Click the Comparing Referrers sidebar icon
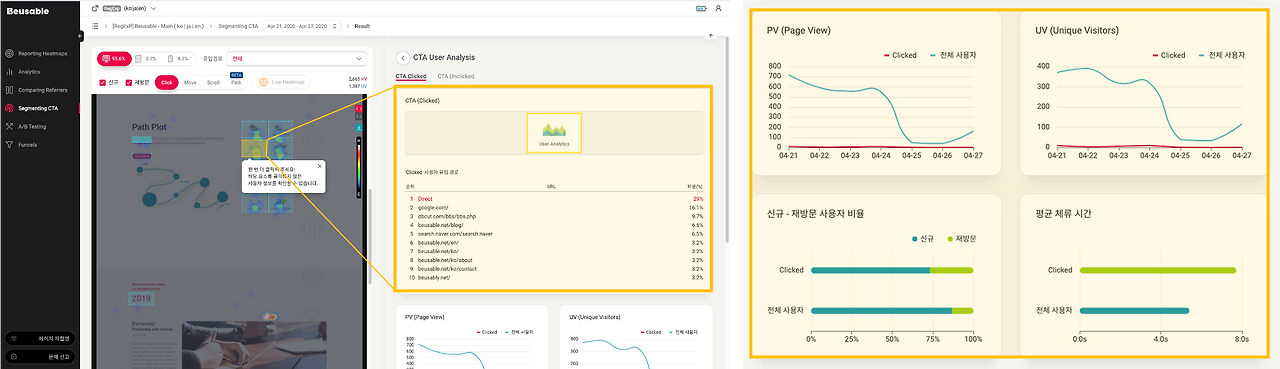Screen dimensions: 1280x369 point(9,90)
